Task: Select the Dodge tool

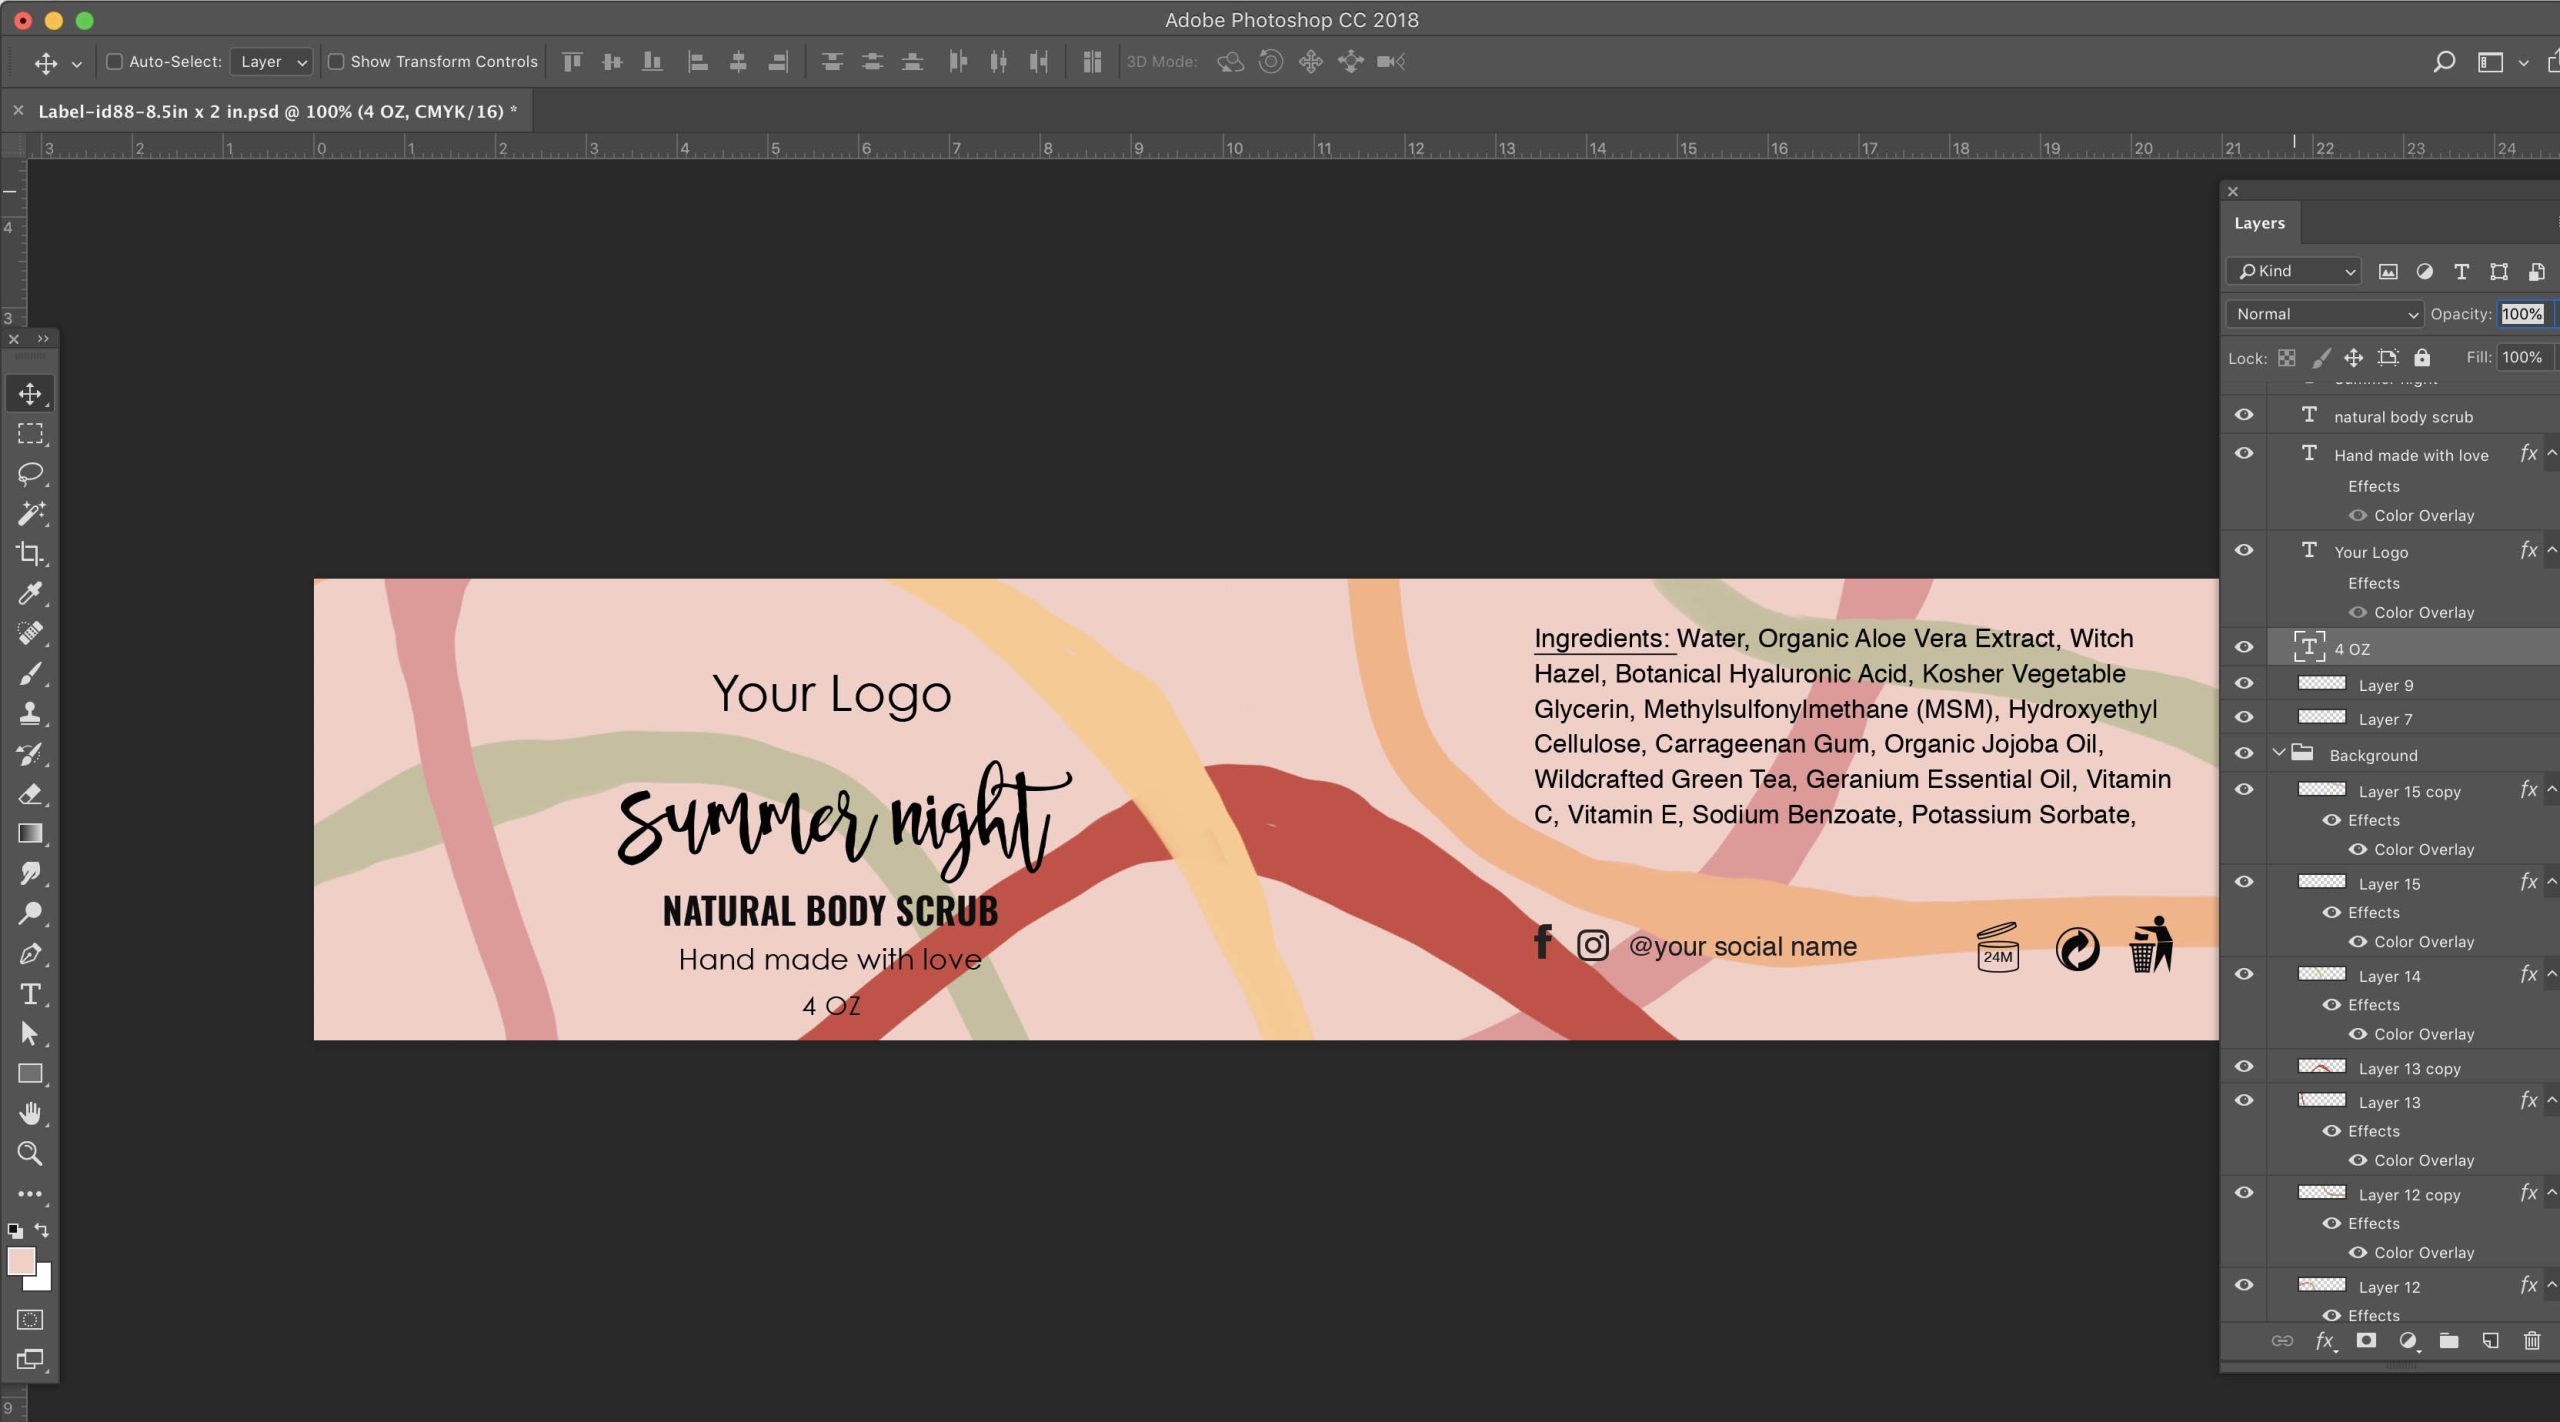Action: tap(30, 914)
